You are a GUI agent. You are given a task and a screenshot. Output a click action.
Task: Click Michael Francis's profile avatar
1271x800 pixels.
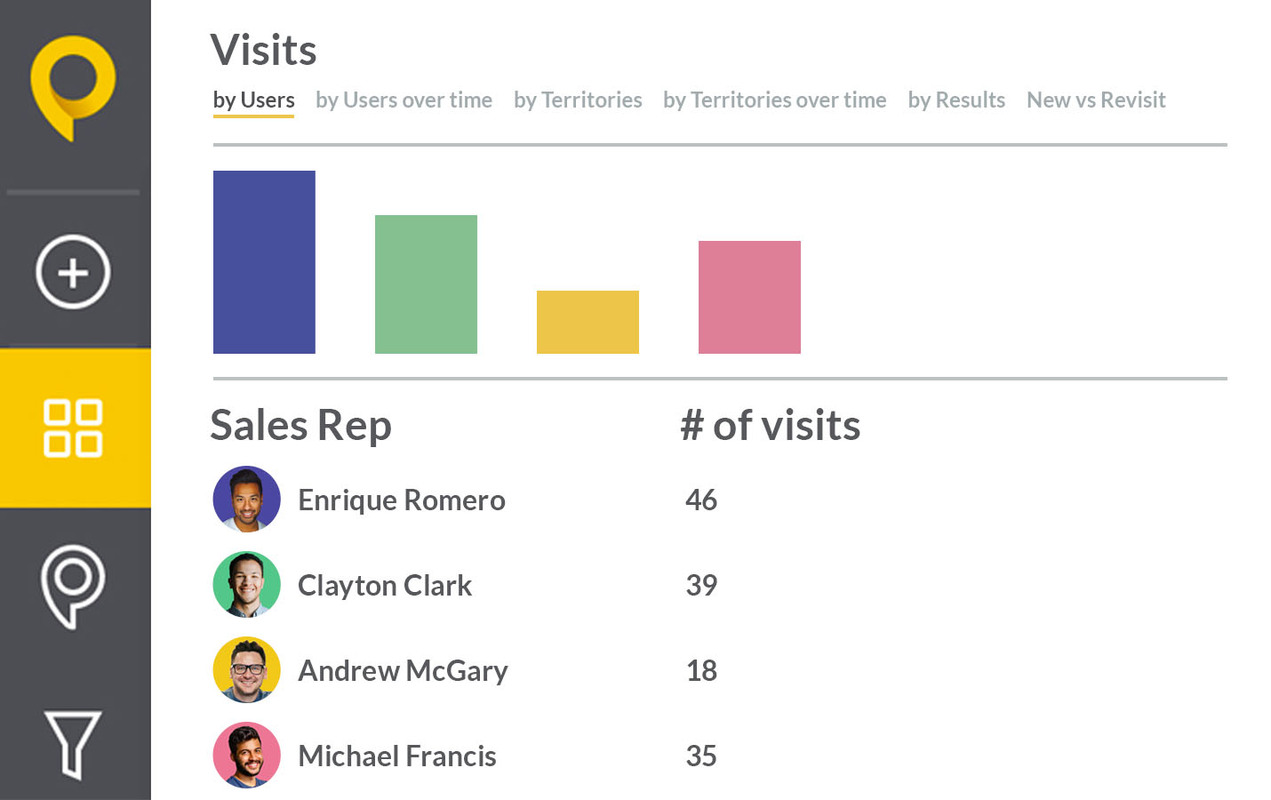[246, 756]
